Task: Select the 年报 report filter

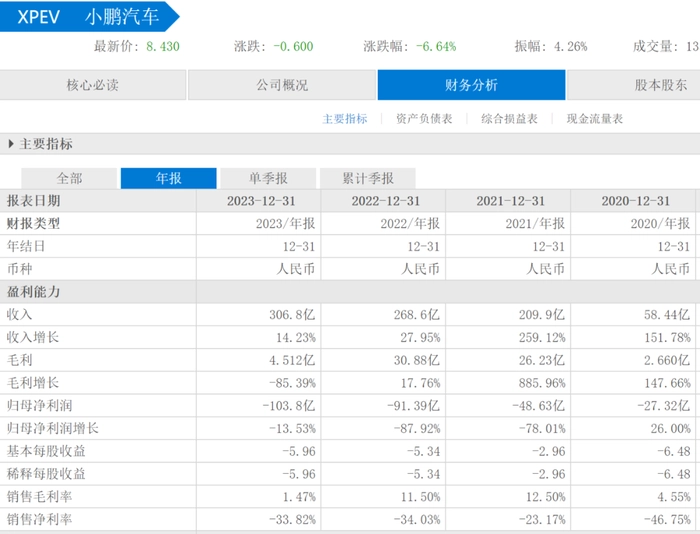Action: click(168, 178)
